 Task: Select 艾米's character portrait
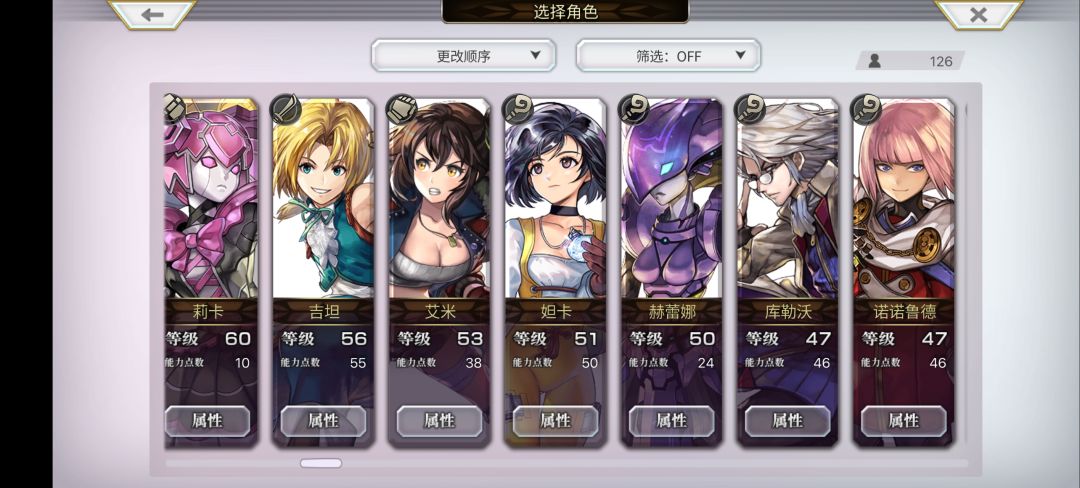pyautogui.click(x=439, y=199)
